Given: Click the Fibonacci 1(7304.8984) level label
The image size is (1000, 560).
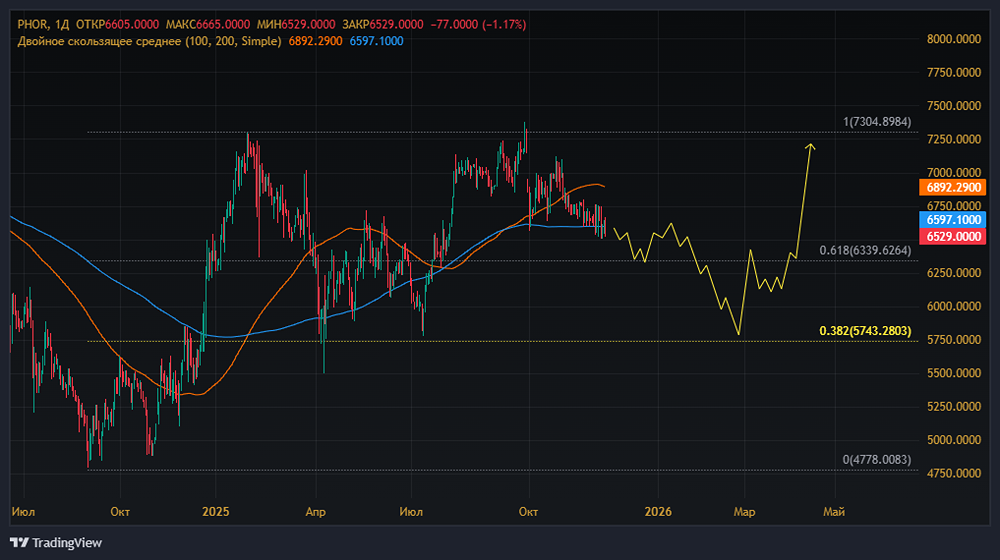Looking at the screenshot, I should (x=877, y=122).
